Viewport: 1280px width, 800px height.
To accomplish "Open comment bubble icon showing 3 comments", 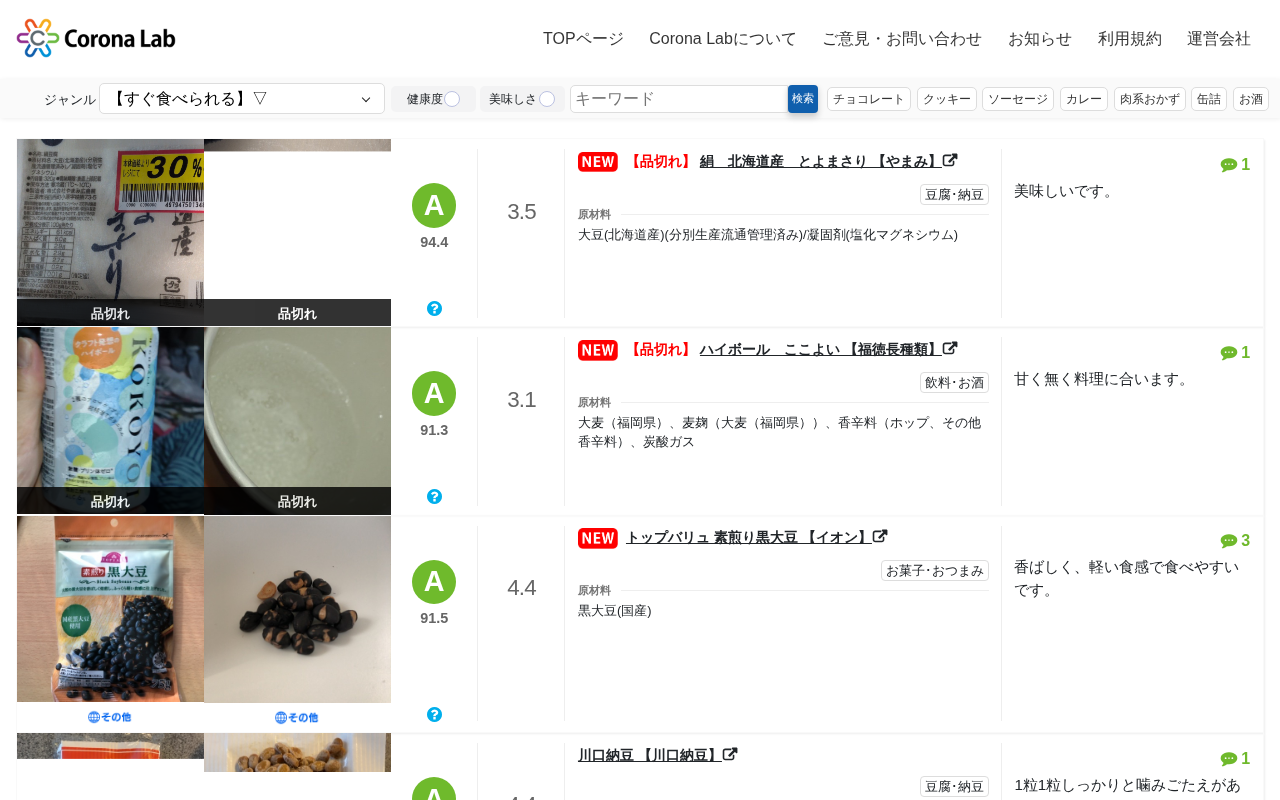I will (x=1229, y=541).
